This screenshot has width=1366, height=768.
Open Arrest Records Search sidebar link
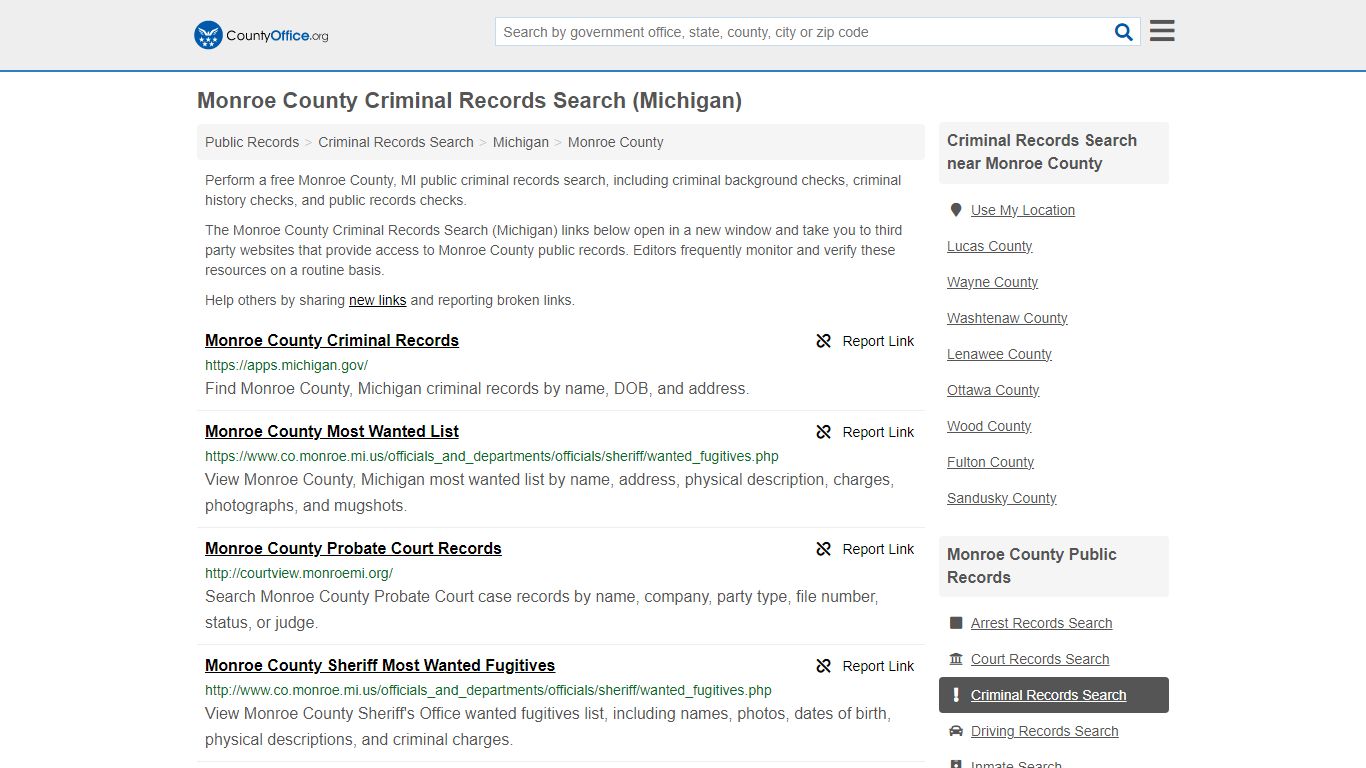[x=1042, y=623]
